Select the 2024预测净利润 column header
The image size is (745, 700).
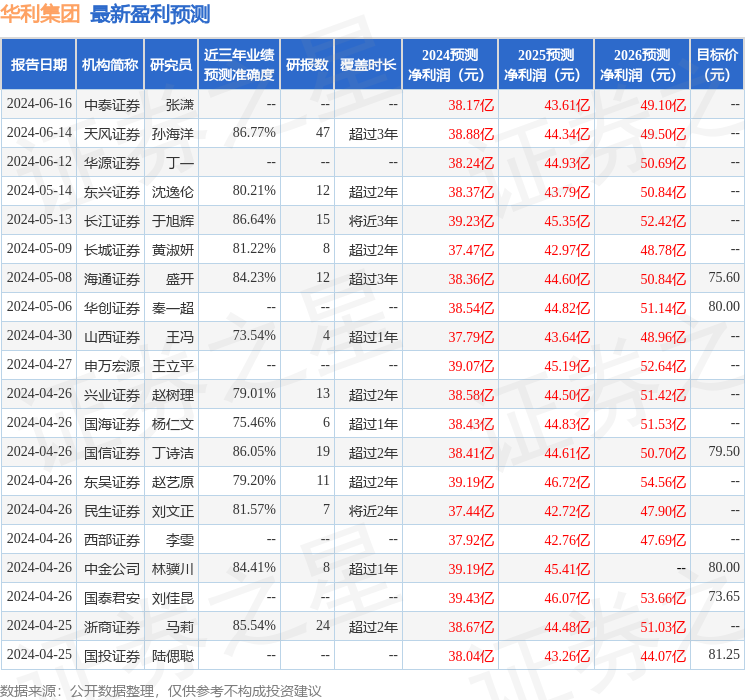click(x=450, y=65)
